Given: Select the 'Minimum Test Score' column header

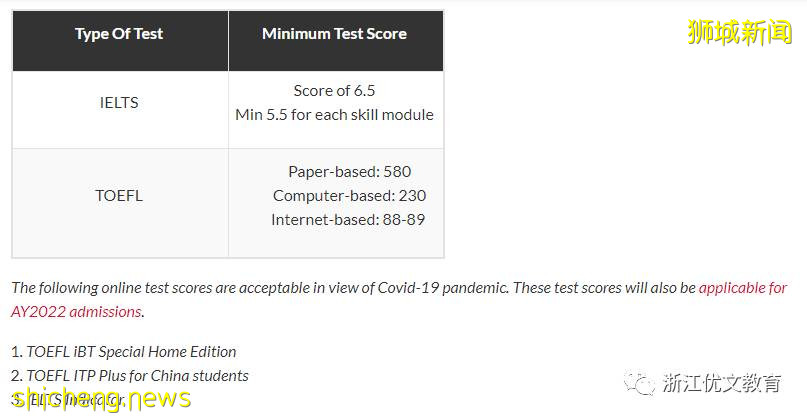Looking at the screenshot, I should pyautogui.click(x=334, y=34).
